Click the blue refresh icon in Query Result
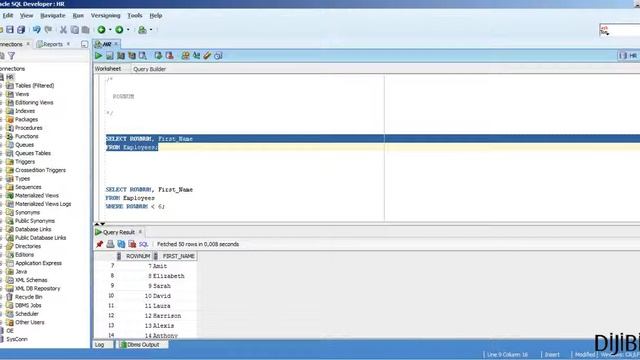640x360 pixels. point(121,244)
